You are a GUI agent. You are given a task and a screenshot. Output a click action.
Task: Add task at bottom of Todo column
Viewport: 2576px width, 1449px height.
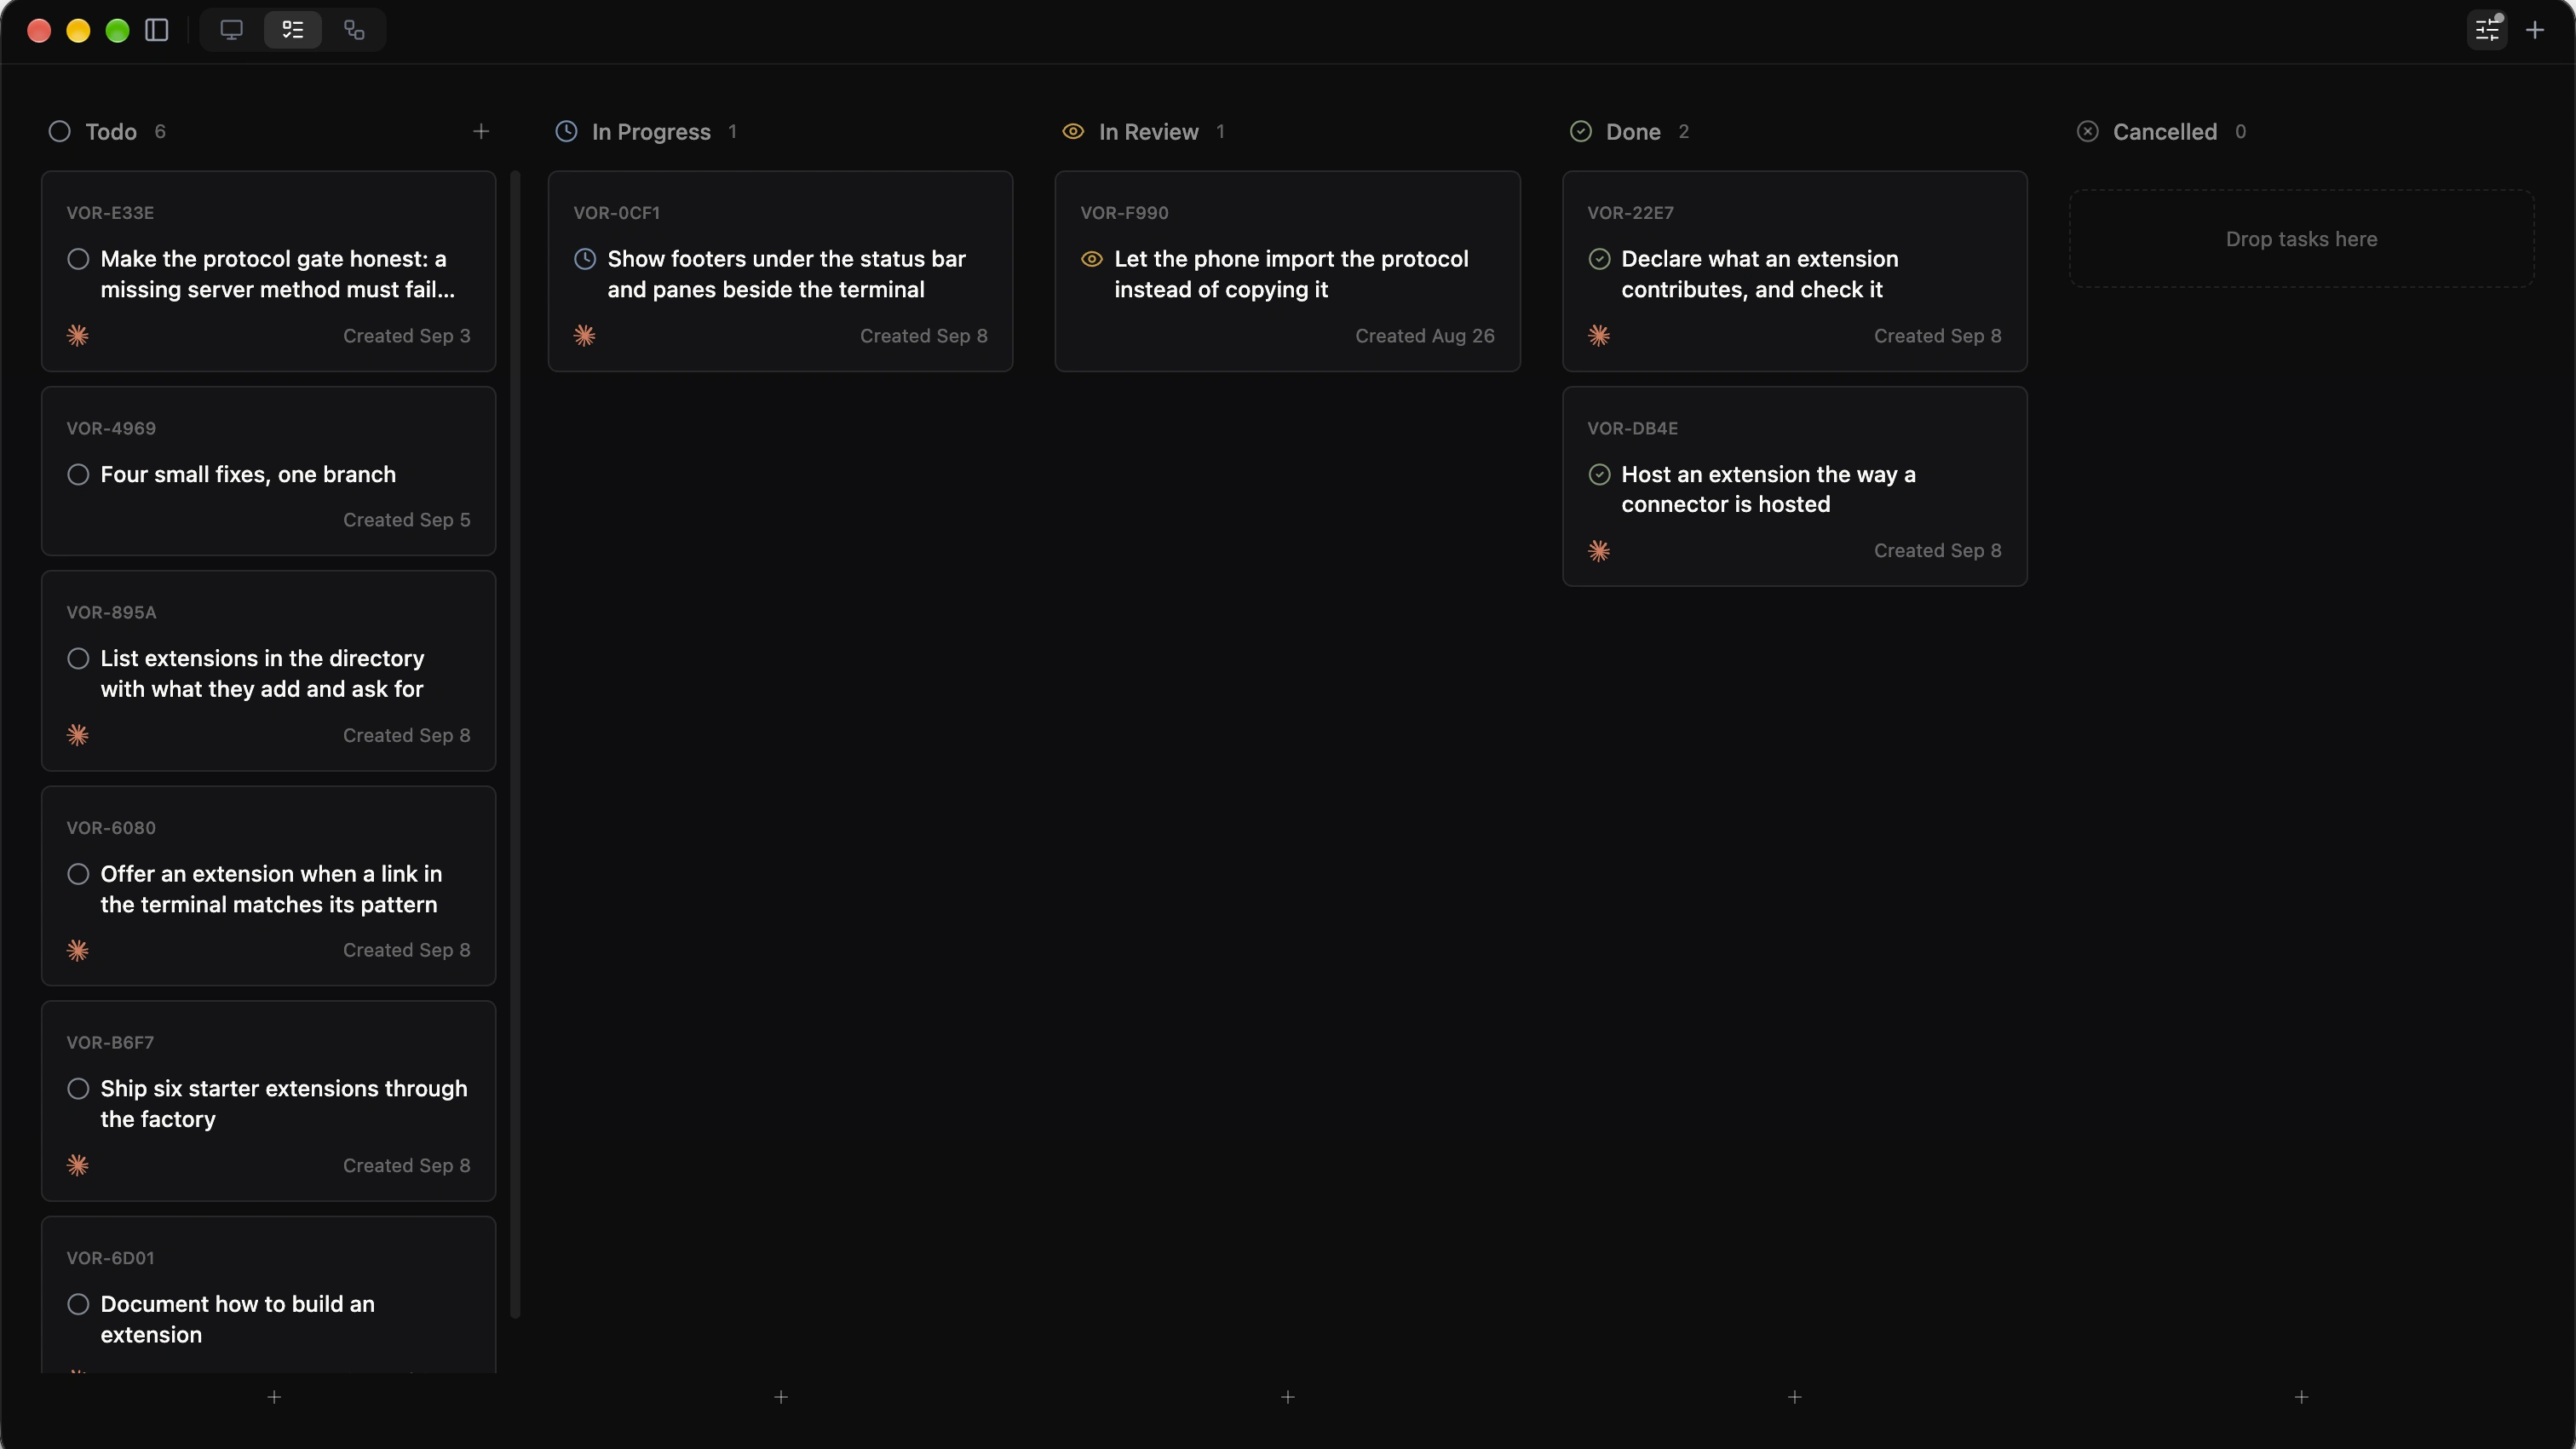[x=274, y=1396]
